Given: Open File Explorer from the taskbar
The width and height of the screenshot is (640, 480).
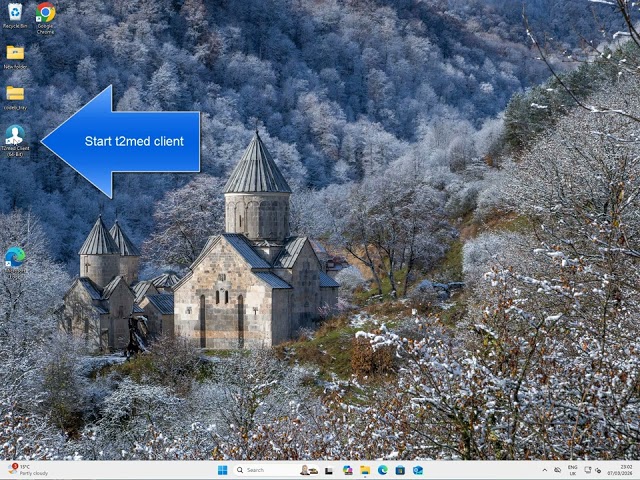Looking at the screenshot, I should point(365,470).
